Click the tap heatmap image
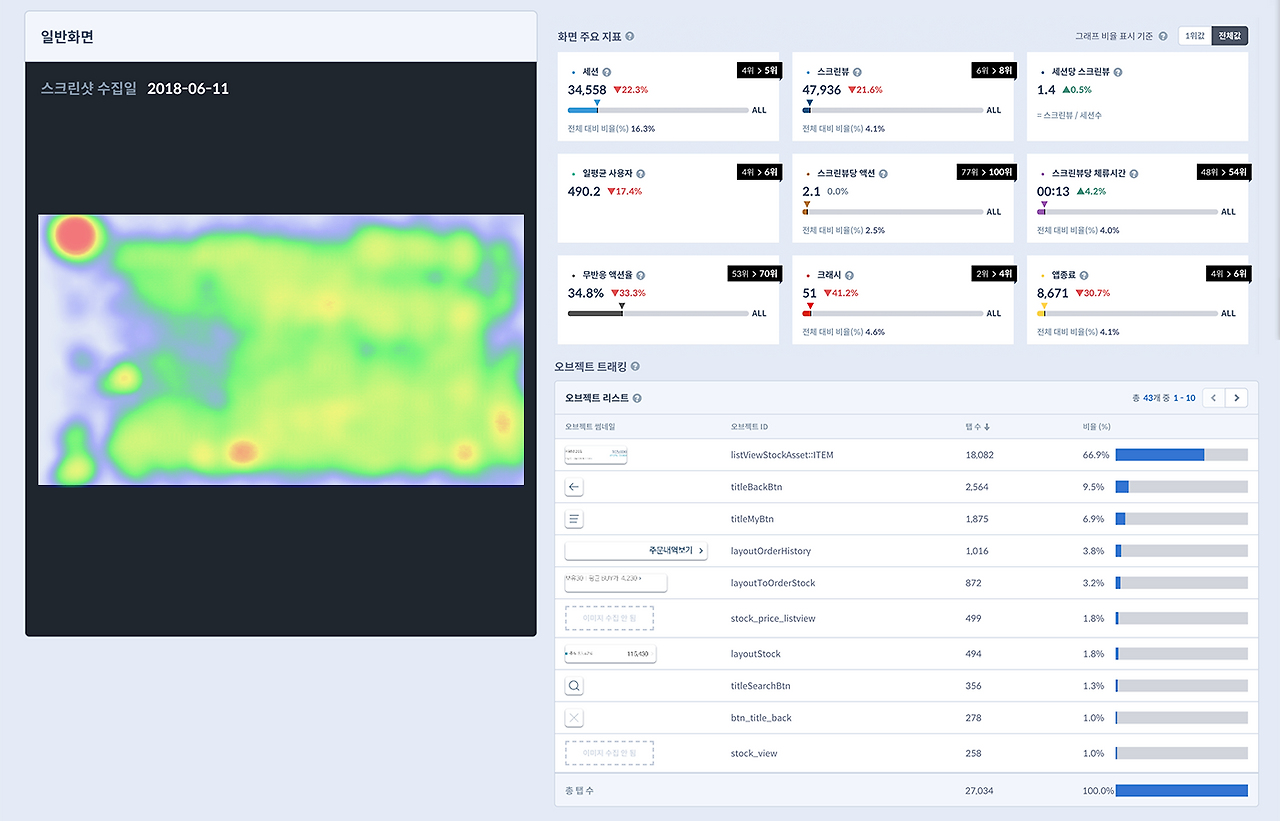This screenshot has height=821, width=1280. tap(281, 350)
